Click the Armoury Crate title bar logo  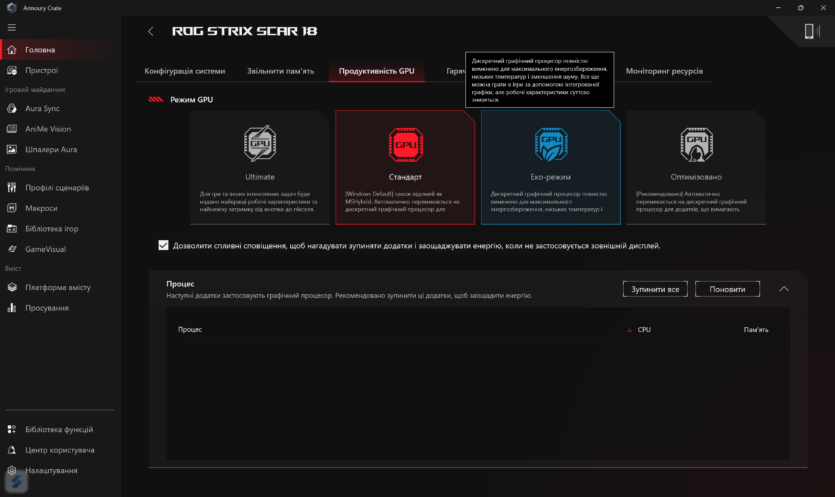(x=12, y=7)
